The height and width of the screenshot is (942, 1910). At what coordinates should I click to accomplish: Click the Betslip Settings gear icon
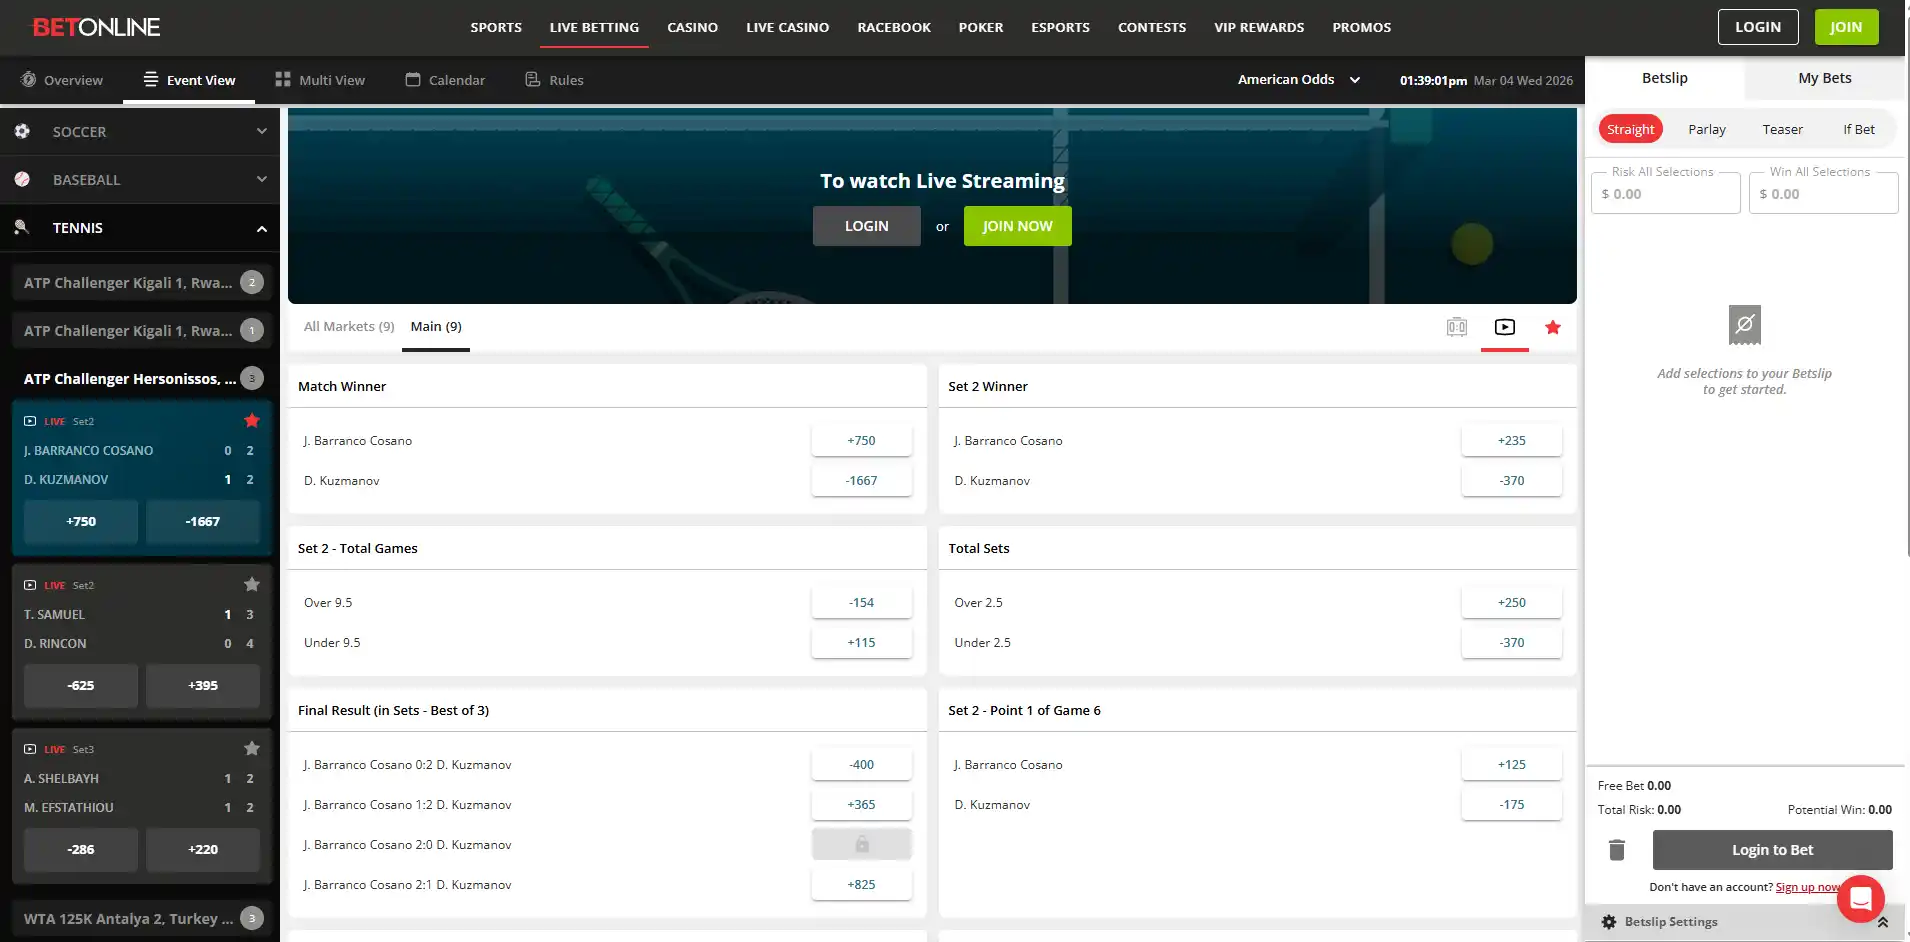click(x=1609, y=922)
